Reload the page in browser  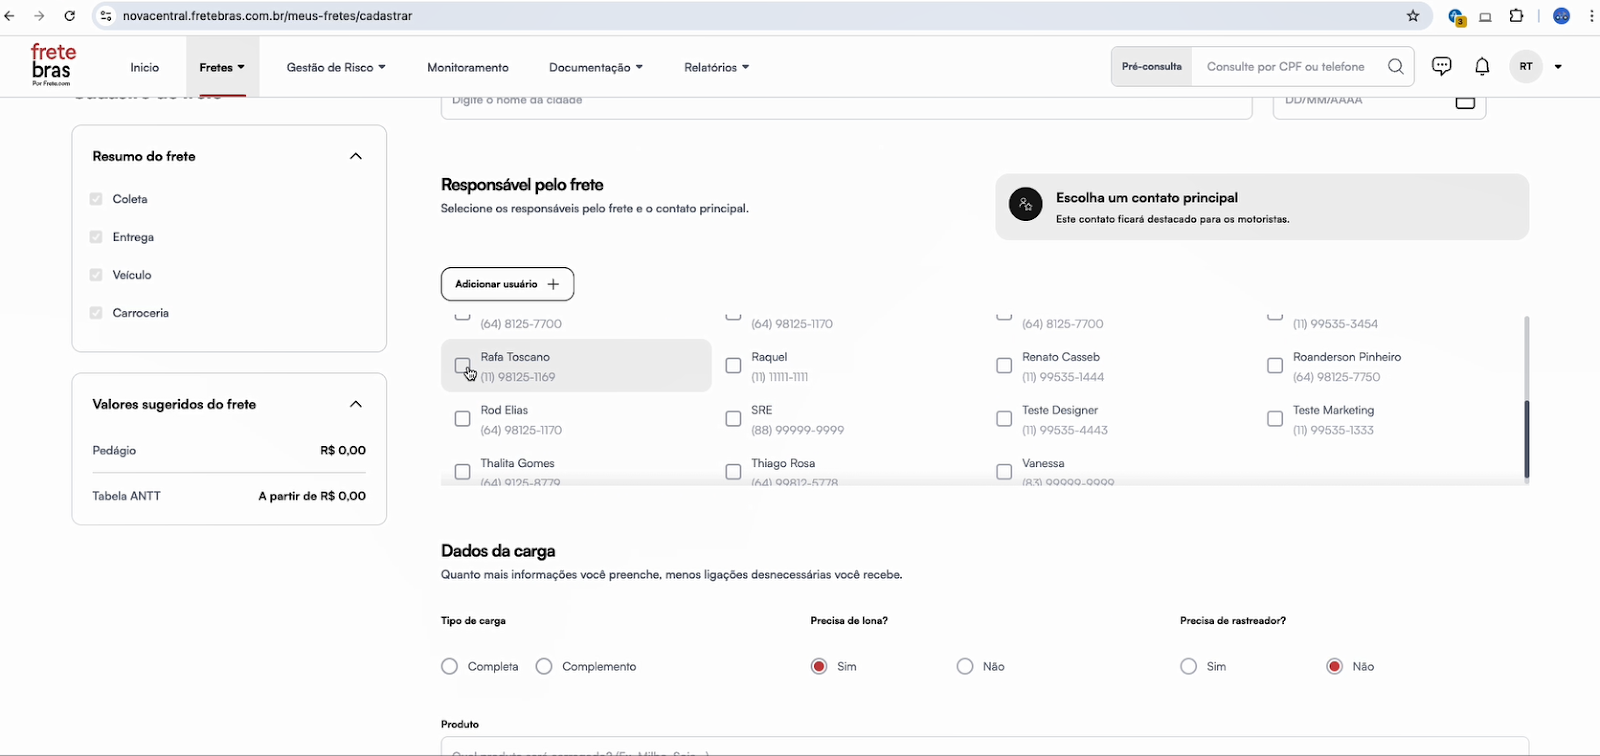(69, 16)
